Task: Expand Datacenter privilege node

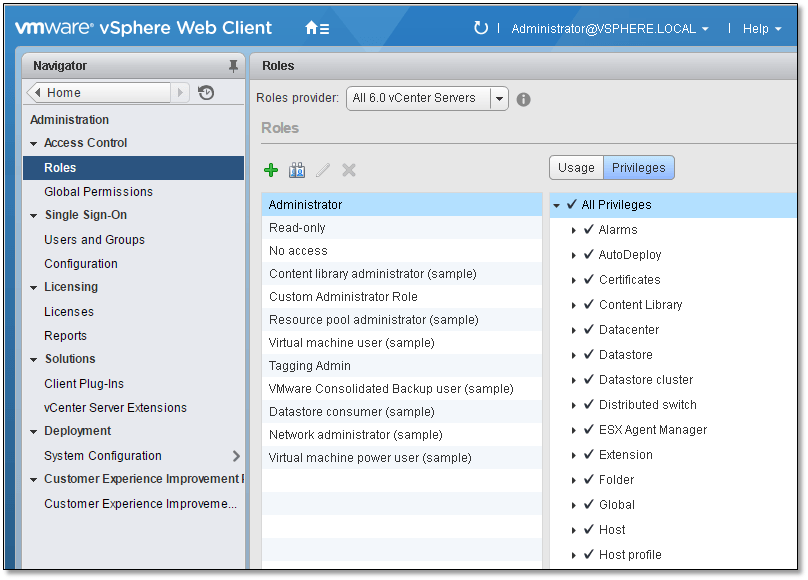Action: point(573,330)
